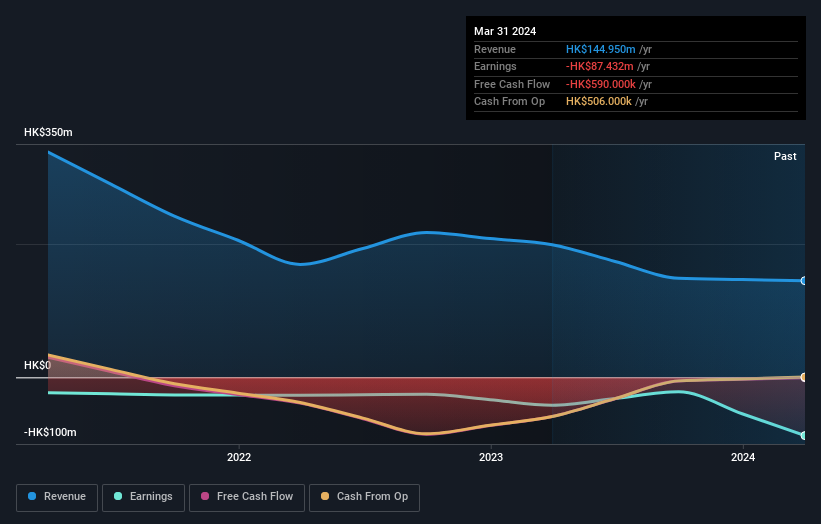821x524 pixels.
Task: Click the Free Cash Flow tooltip row label
Action: pos(512,84)
